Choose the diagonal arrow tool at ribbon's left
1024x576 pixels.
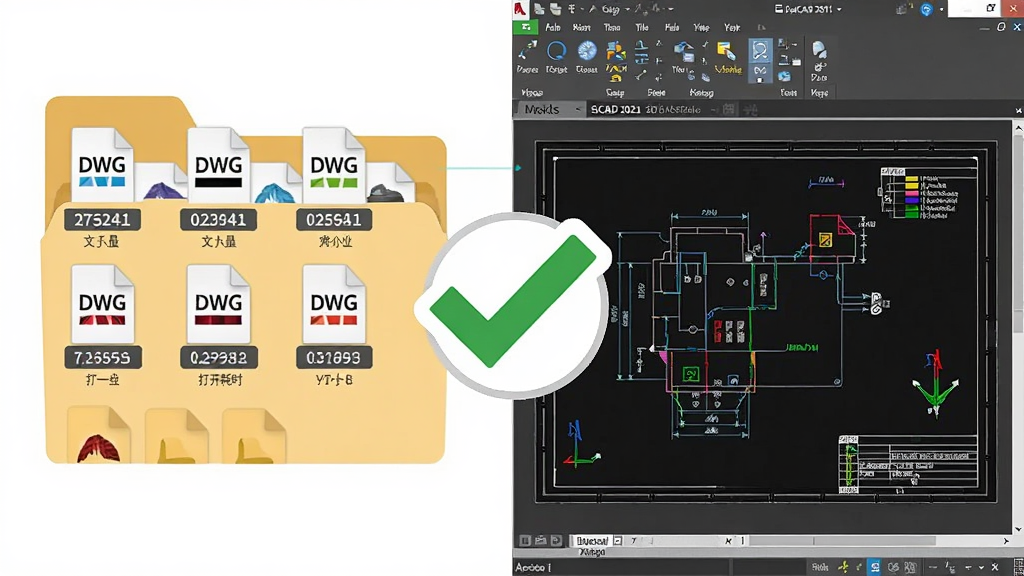point(526,51)
